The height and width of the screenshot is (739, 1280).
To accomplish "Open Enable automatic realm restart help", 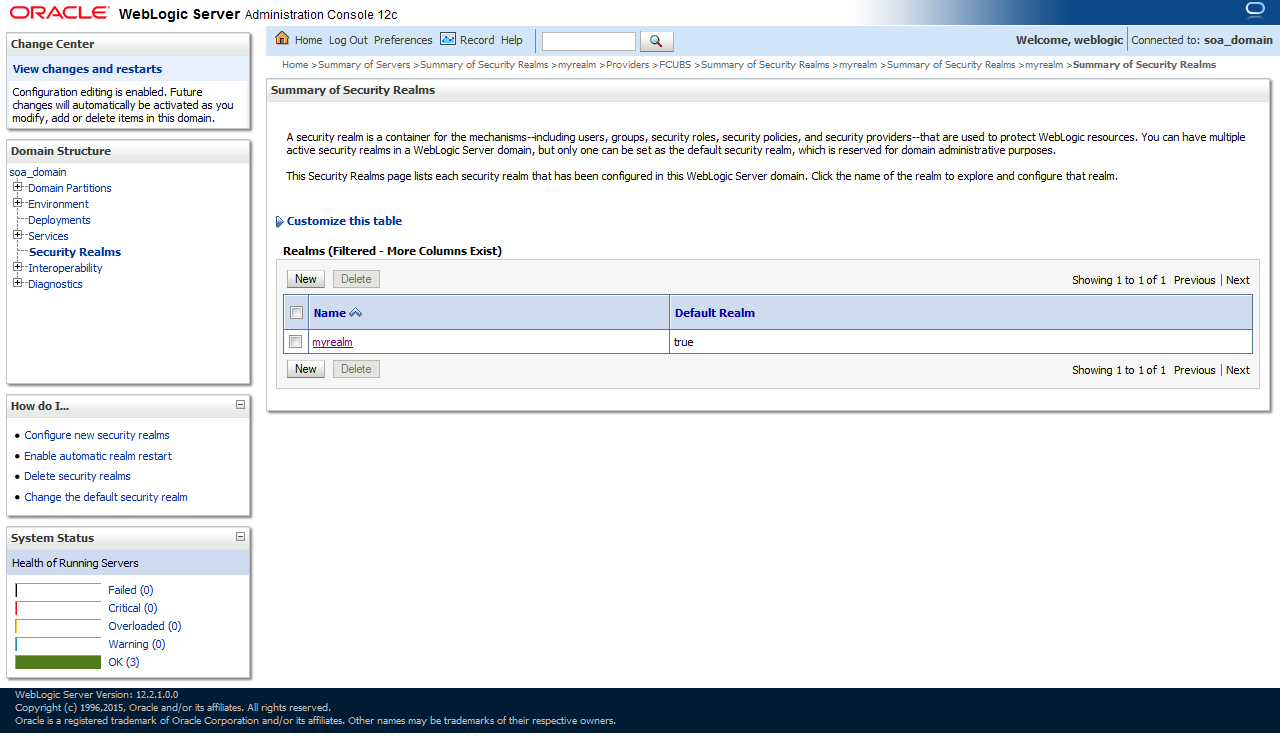I will pyautogui.click(x=98, y=456).
